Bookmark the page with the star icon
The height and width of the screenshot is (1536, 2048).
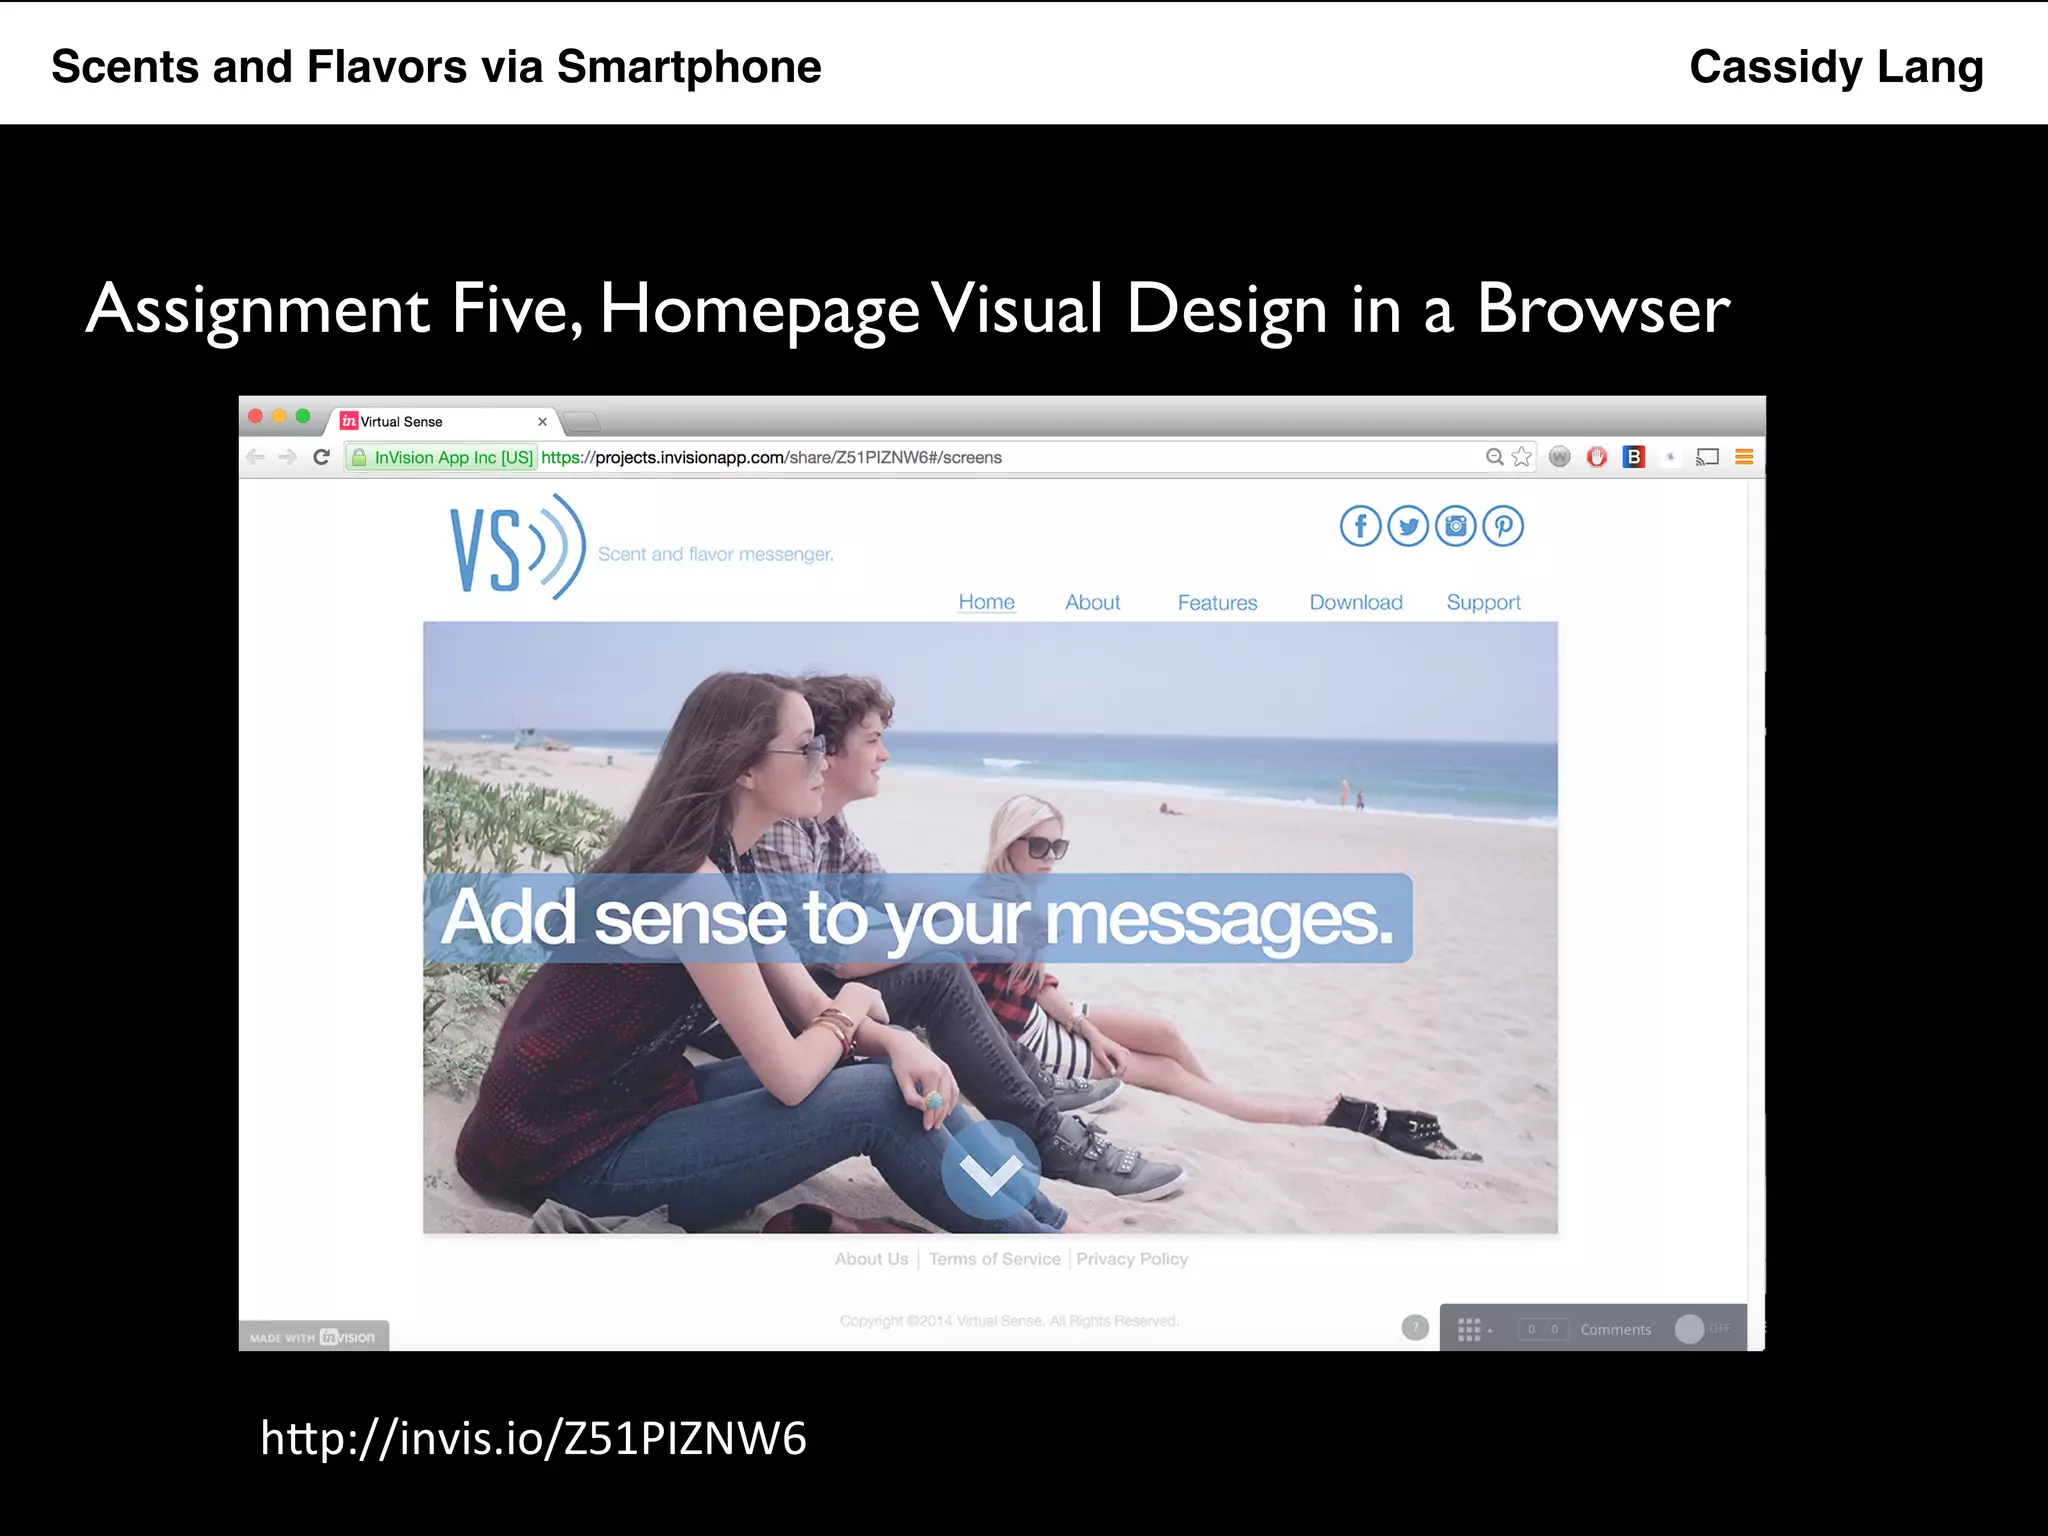point(1522,457)
